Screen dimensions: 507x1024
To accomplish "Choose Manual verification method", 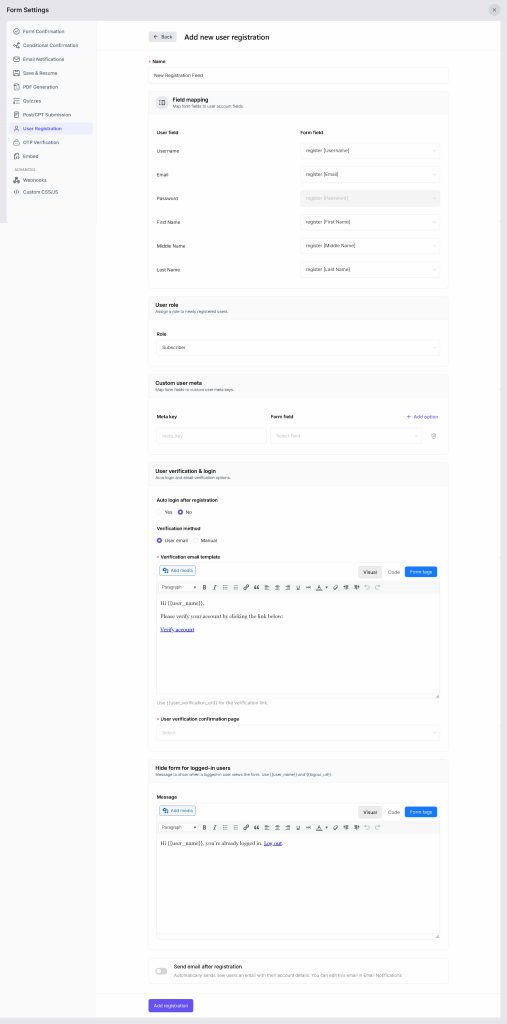I will click(x=205, y=540).
